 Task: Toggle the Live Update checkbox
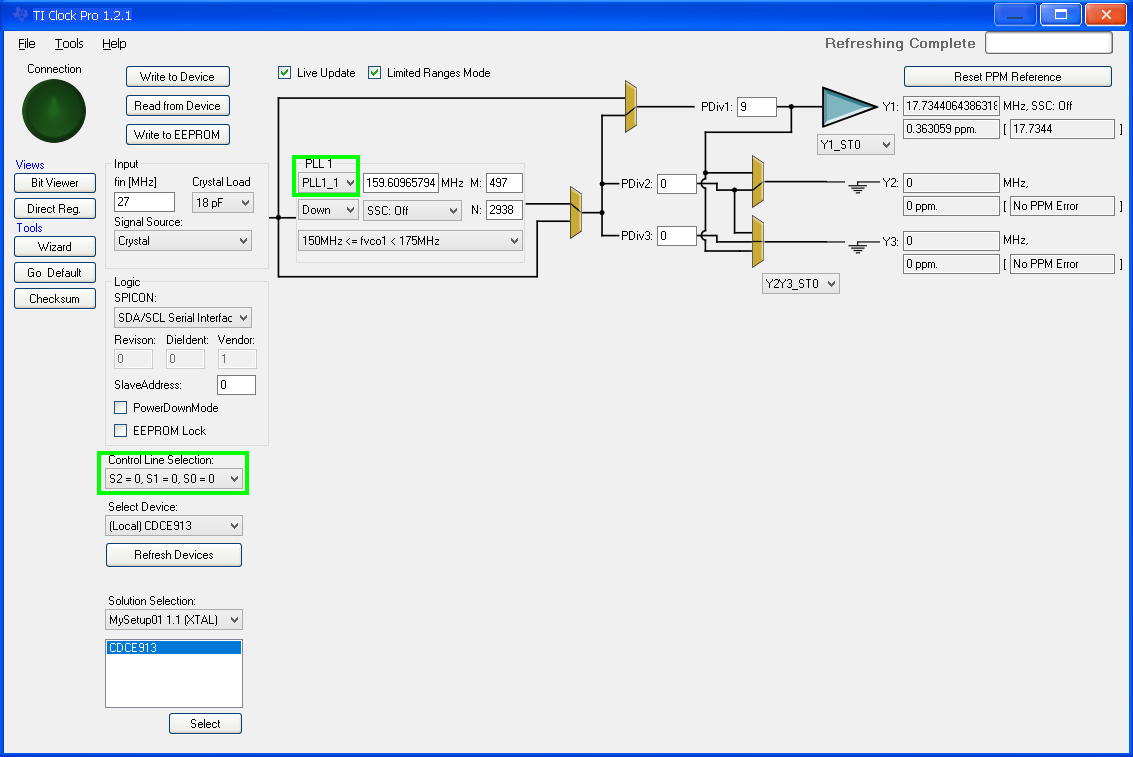point(285,73)
